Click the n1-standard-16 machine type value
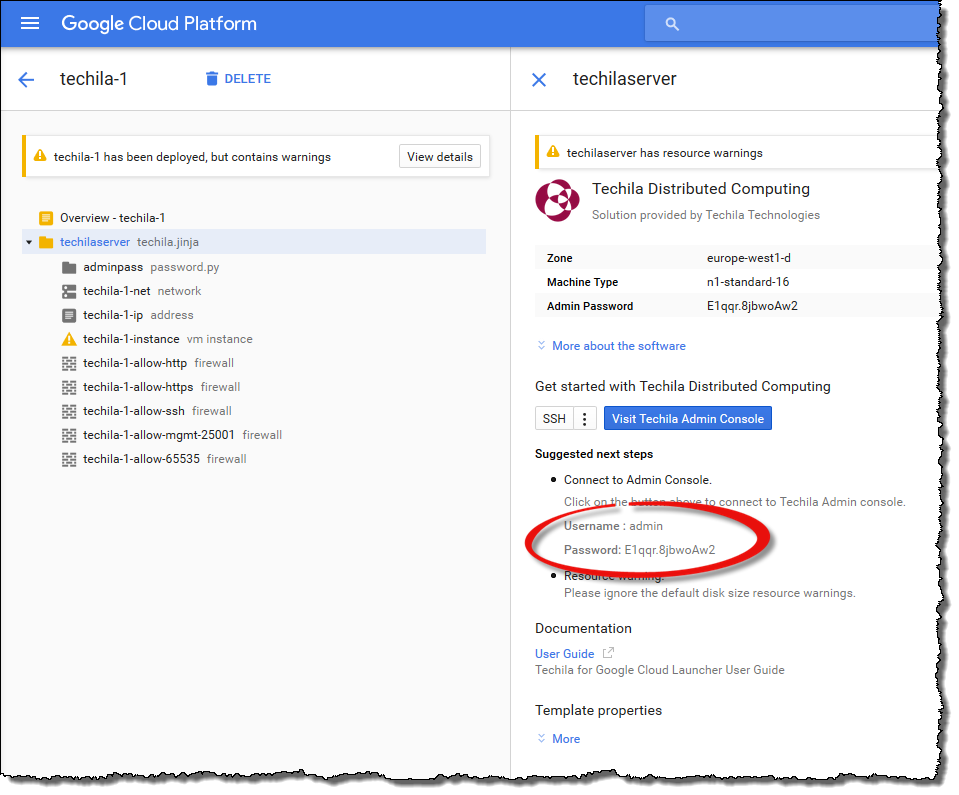The height and width of the screenshot is (795, 959). click(x=748, y=282)
